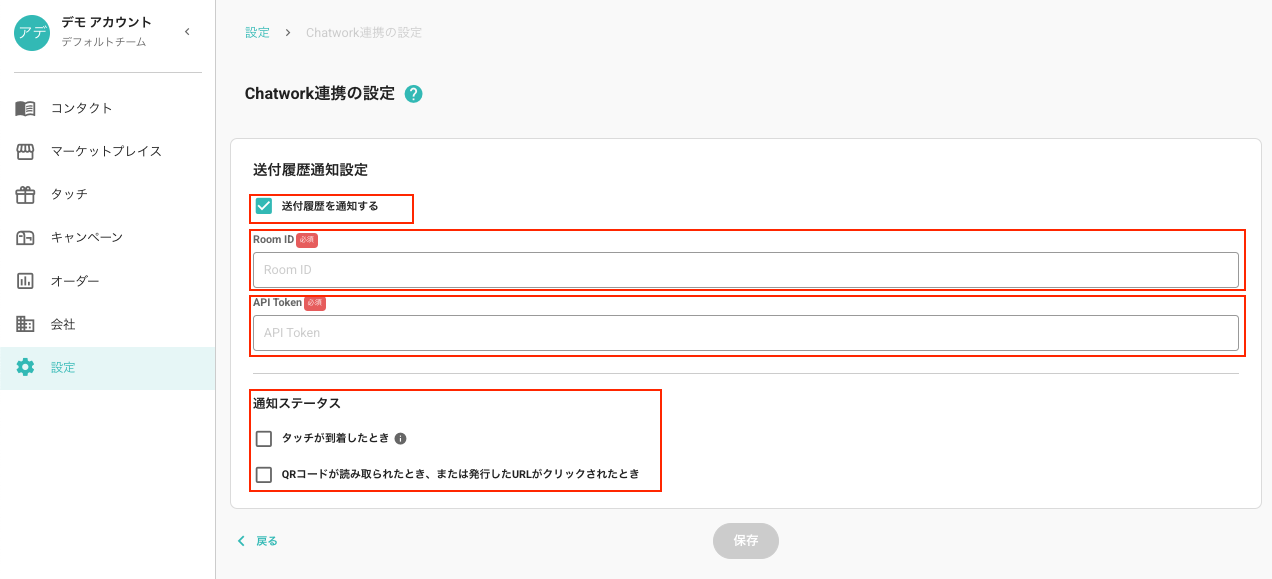1272x579 pixels.
Task: Click the Order chart icon
Action: (x=25, y=281)
